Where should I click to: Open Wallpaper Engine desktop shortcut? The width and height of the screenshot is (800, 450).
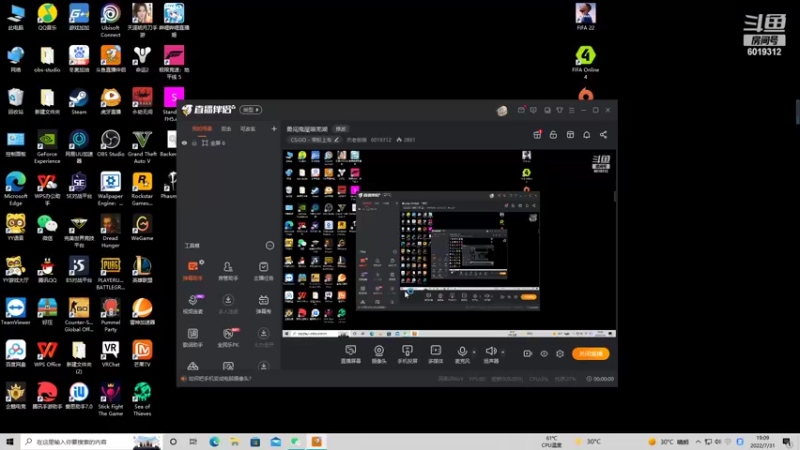(x=110, y=189)
